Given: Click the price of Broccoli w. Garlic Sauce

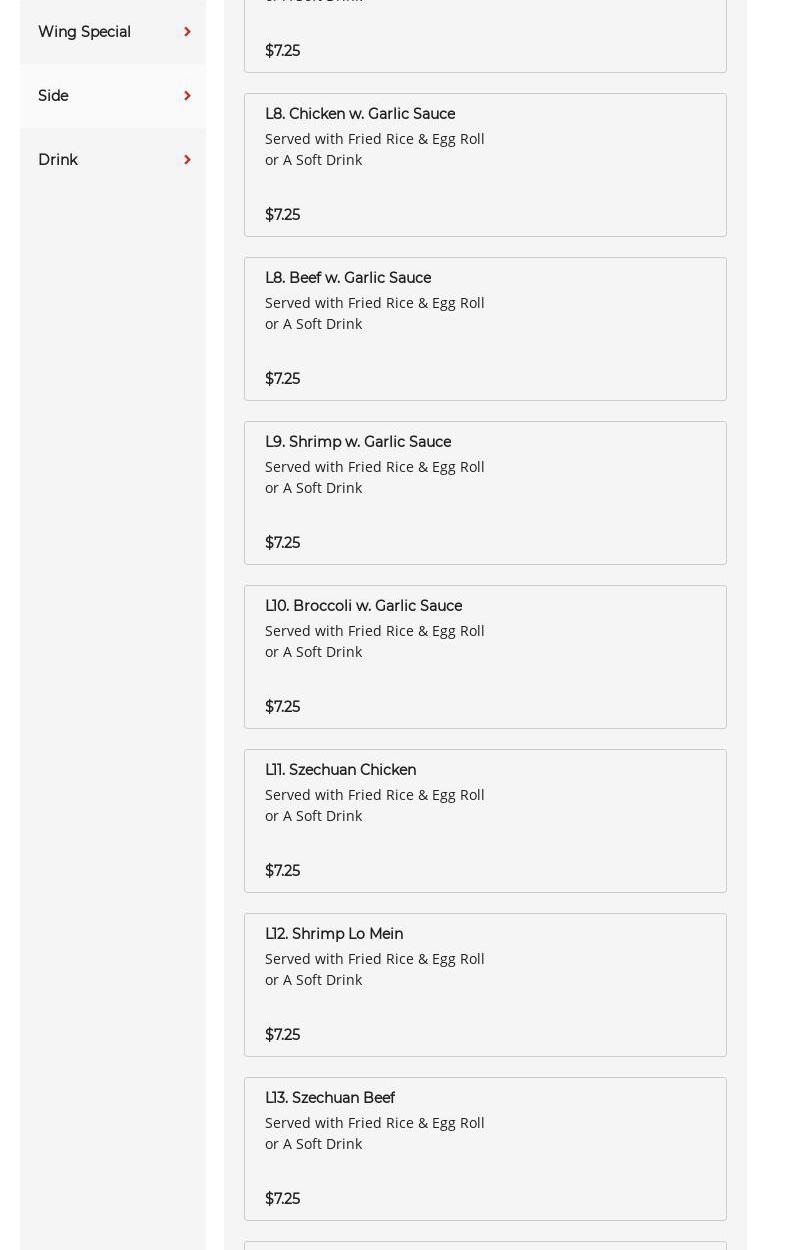Looking at the screenshot, I should pos(282,707).
